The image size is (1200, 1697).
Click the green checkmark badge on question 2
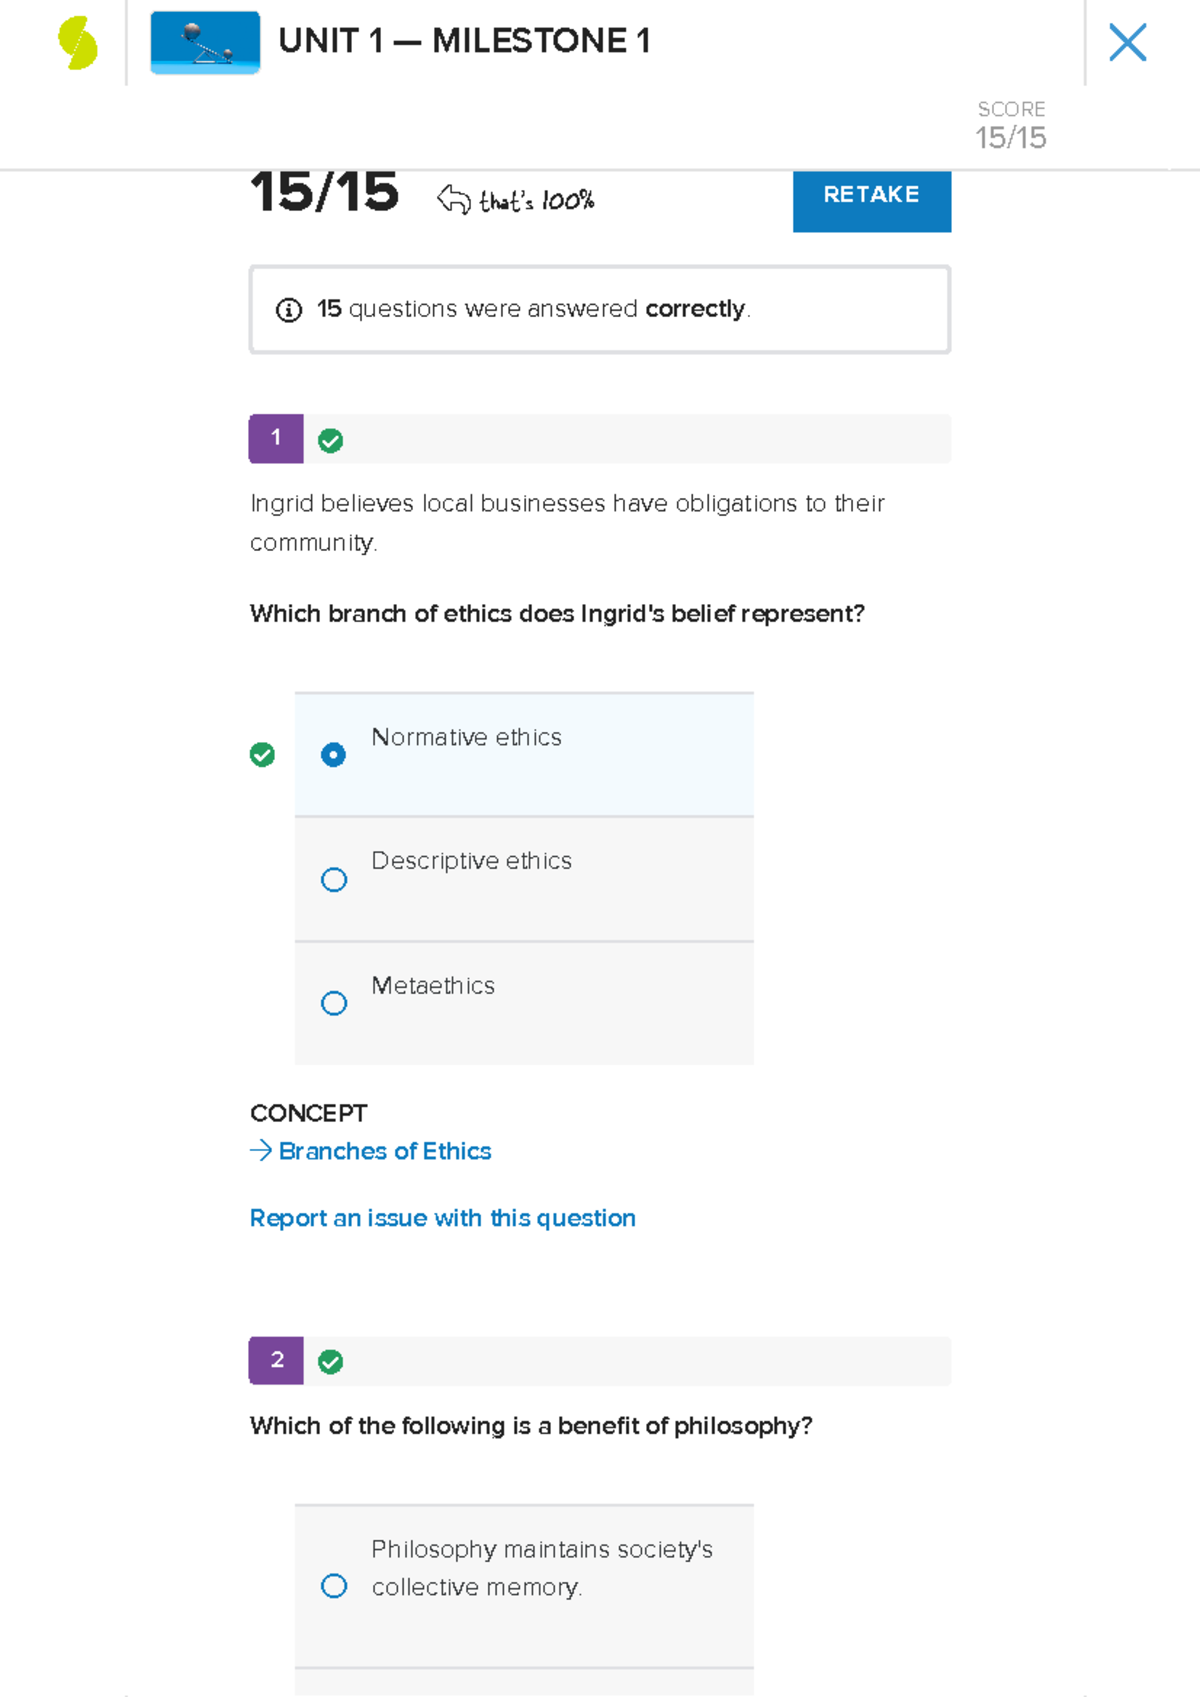330,1361
